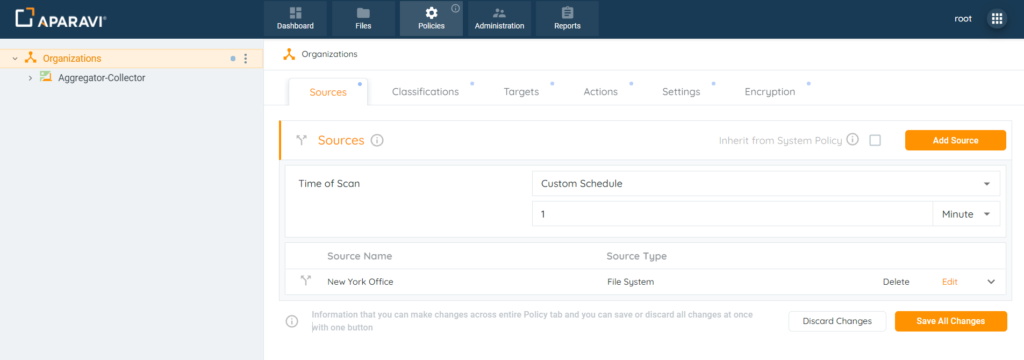The width and height of the screenshot is (1024, 360).
Task: Click the Sources section header icon
Action: pos(302,140)
